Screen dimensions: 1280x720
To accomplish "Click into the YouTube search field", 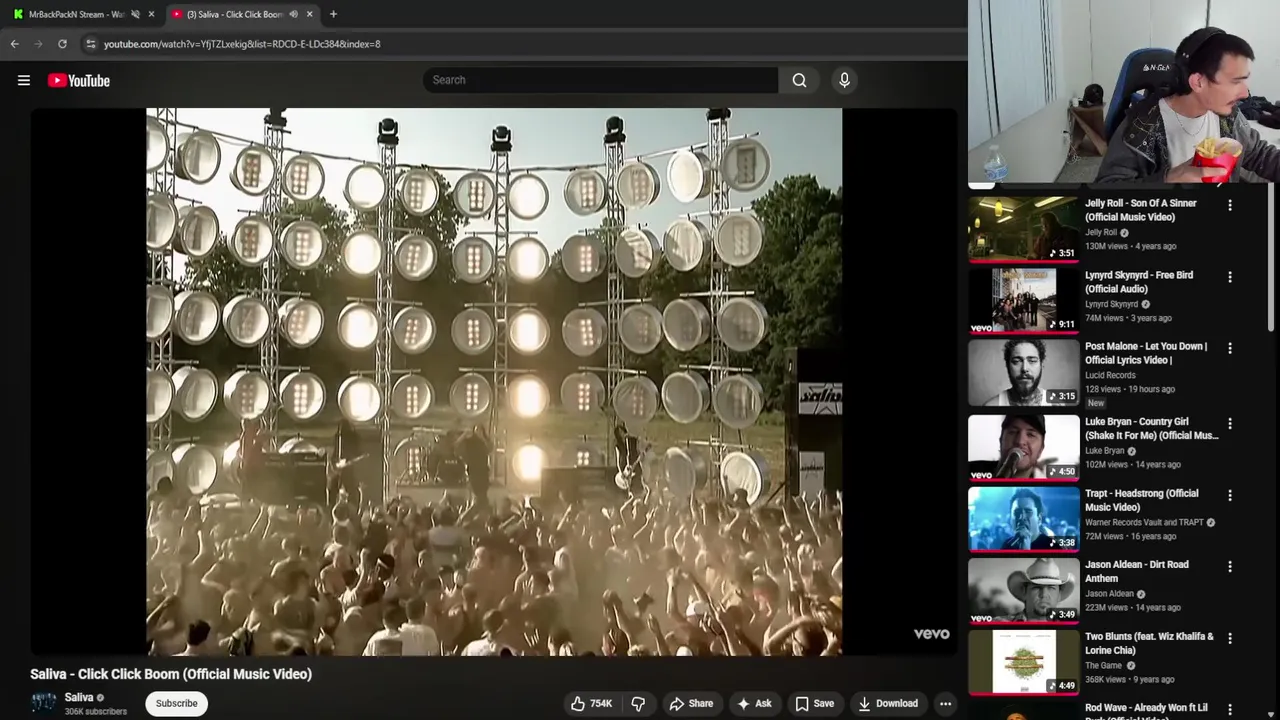I will 600,80.
